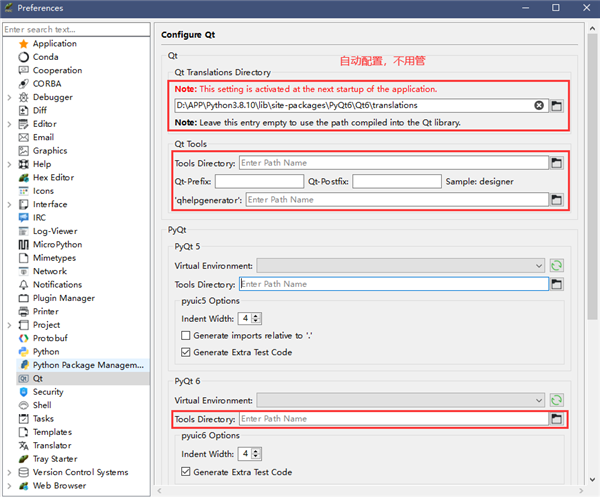Open the Tray Starter icon
The width and height of the screenshot is (600, 497).
tap(24, 459)
